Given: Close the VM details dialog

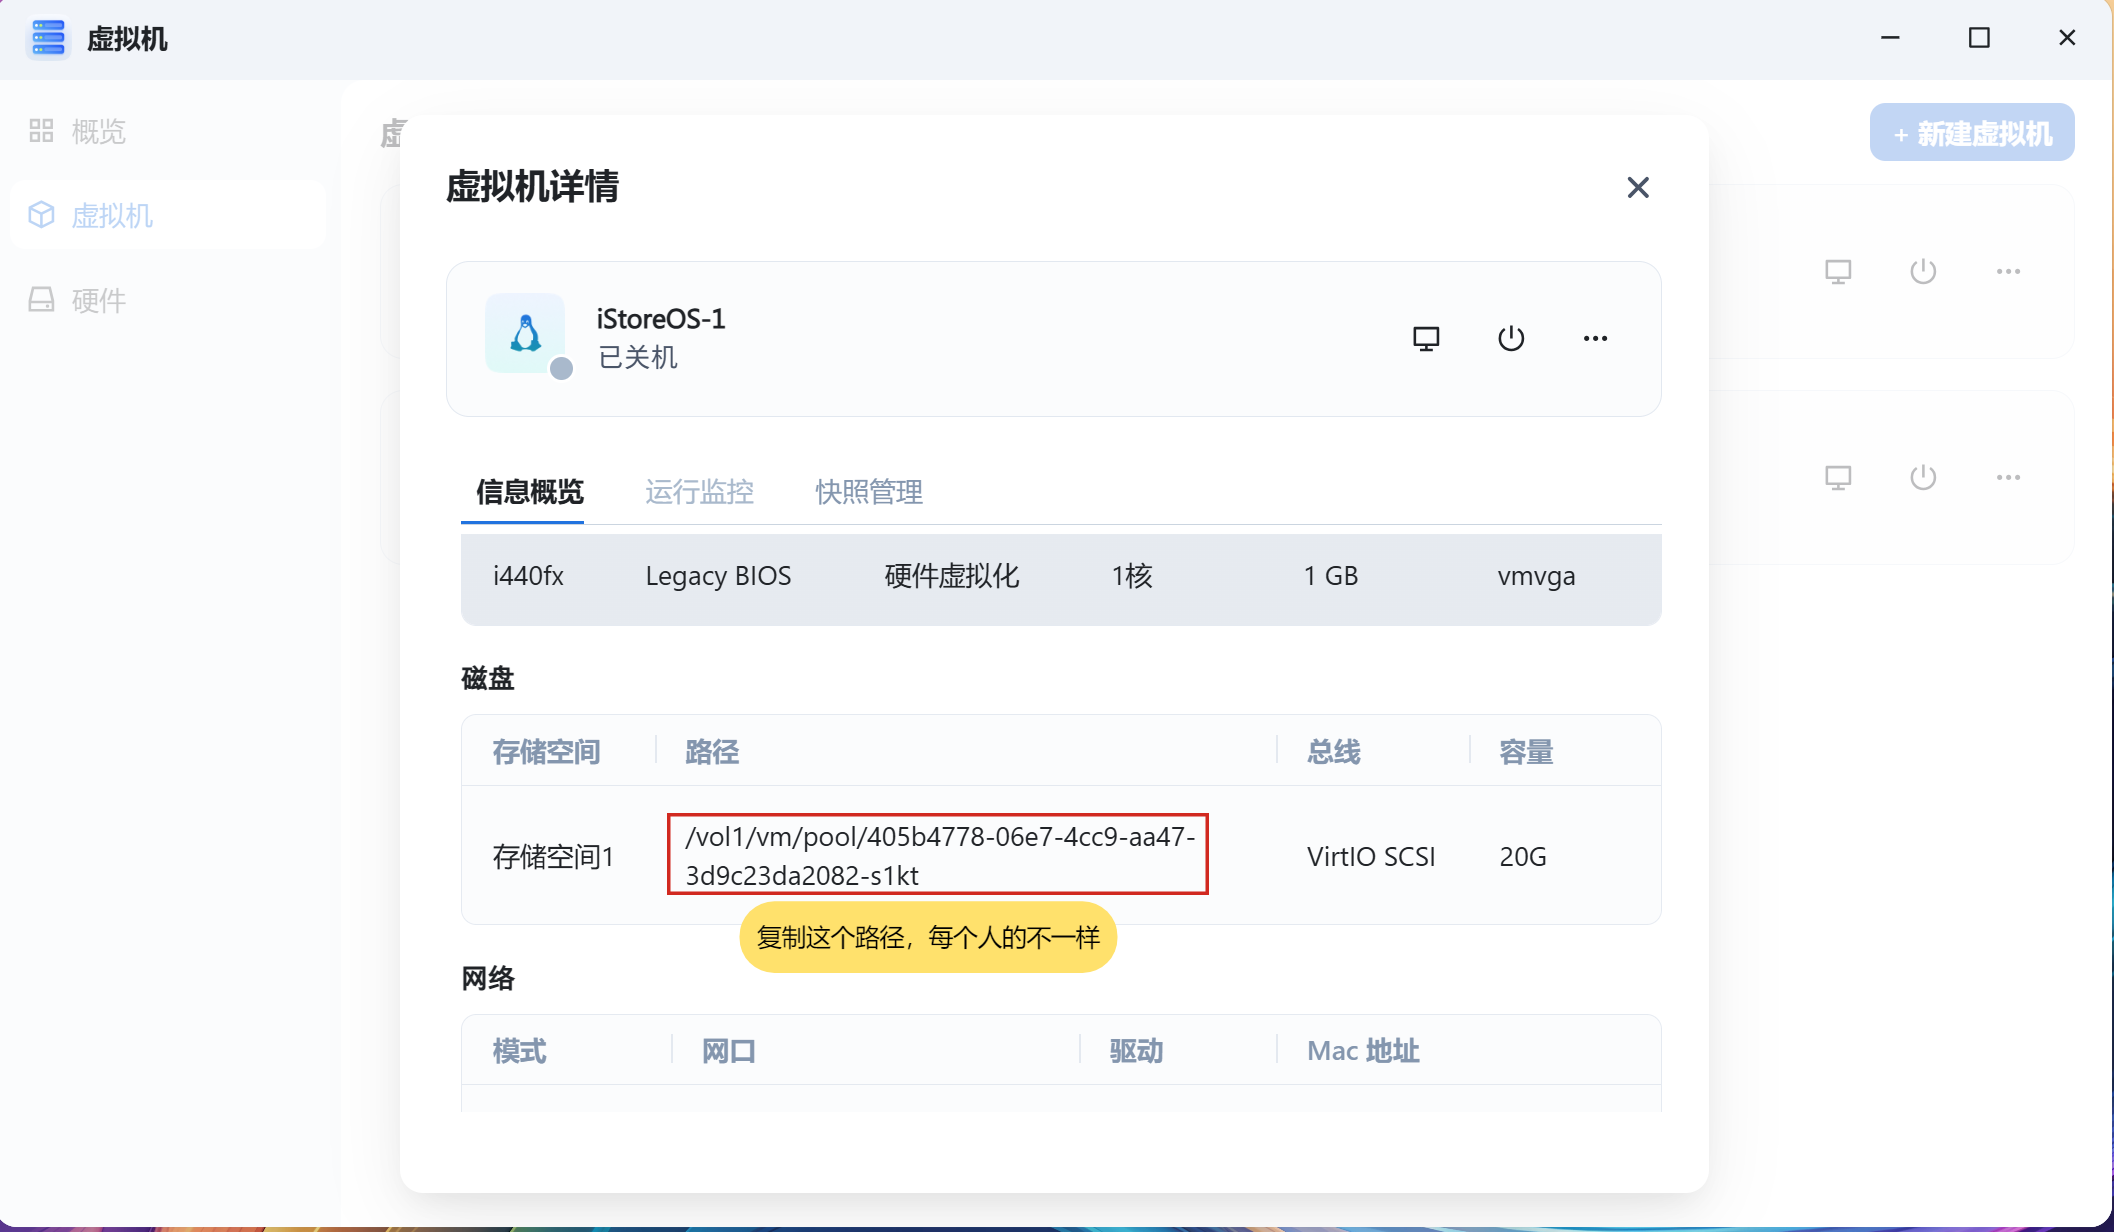Looking at the screenshot, I should (1637, 187).
